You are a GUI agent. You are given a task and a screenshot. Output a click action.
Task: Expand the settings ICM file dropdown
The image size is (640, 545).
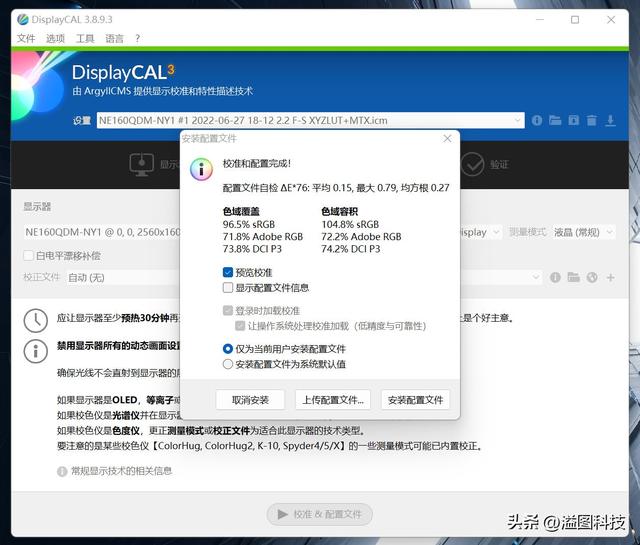pos(518,120)
